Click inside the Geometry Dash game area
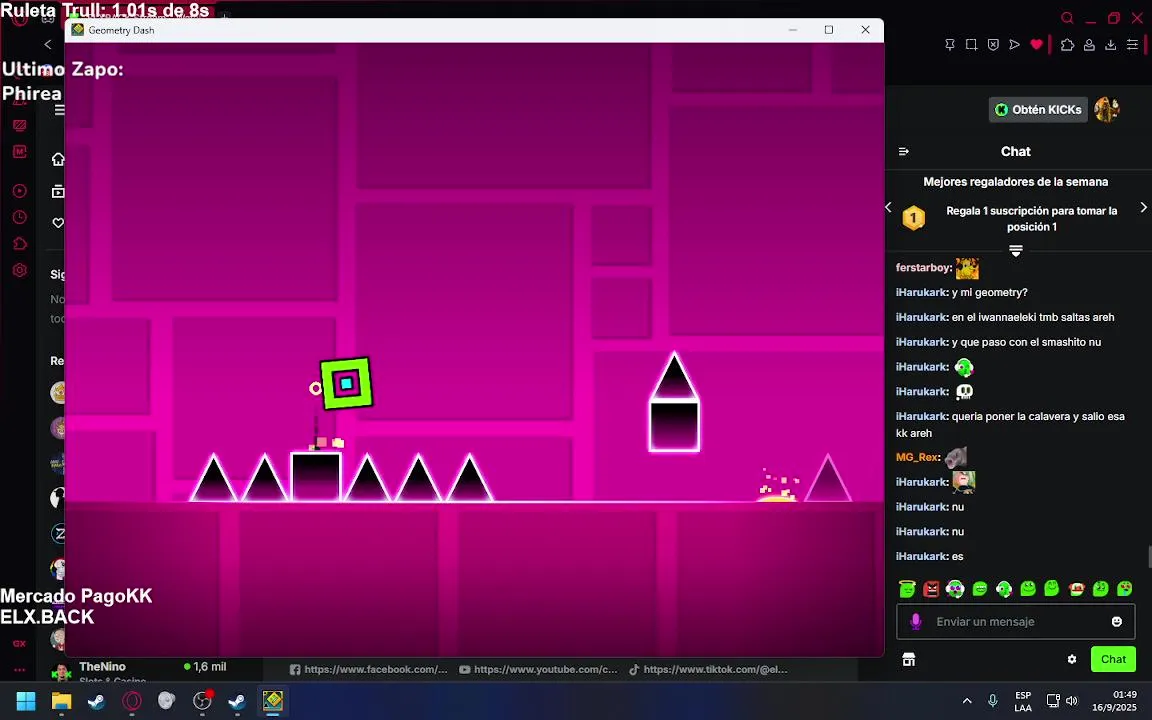 (474, 349)
